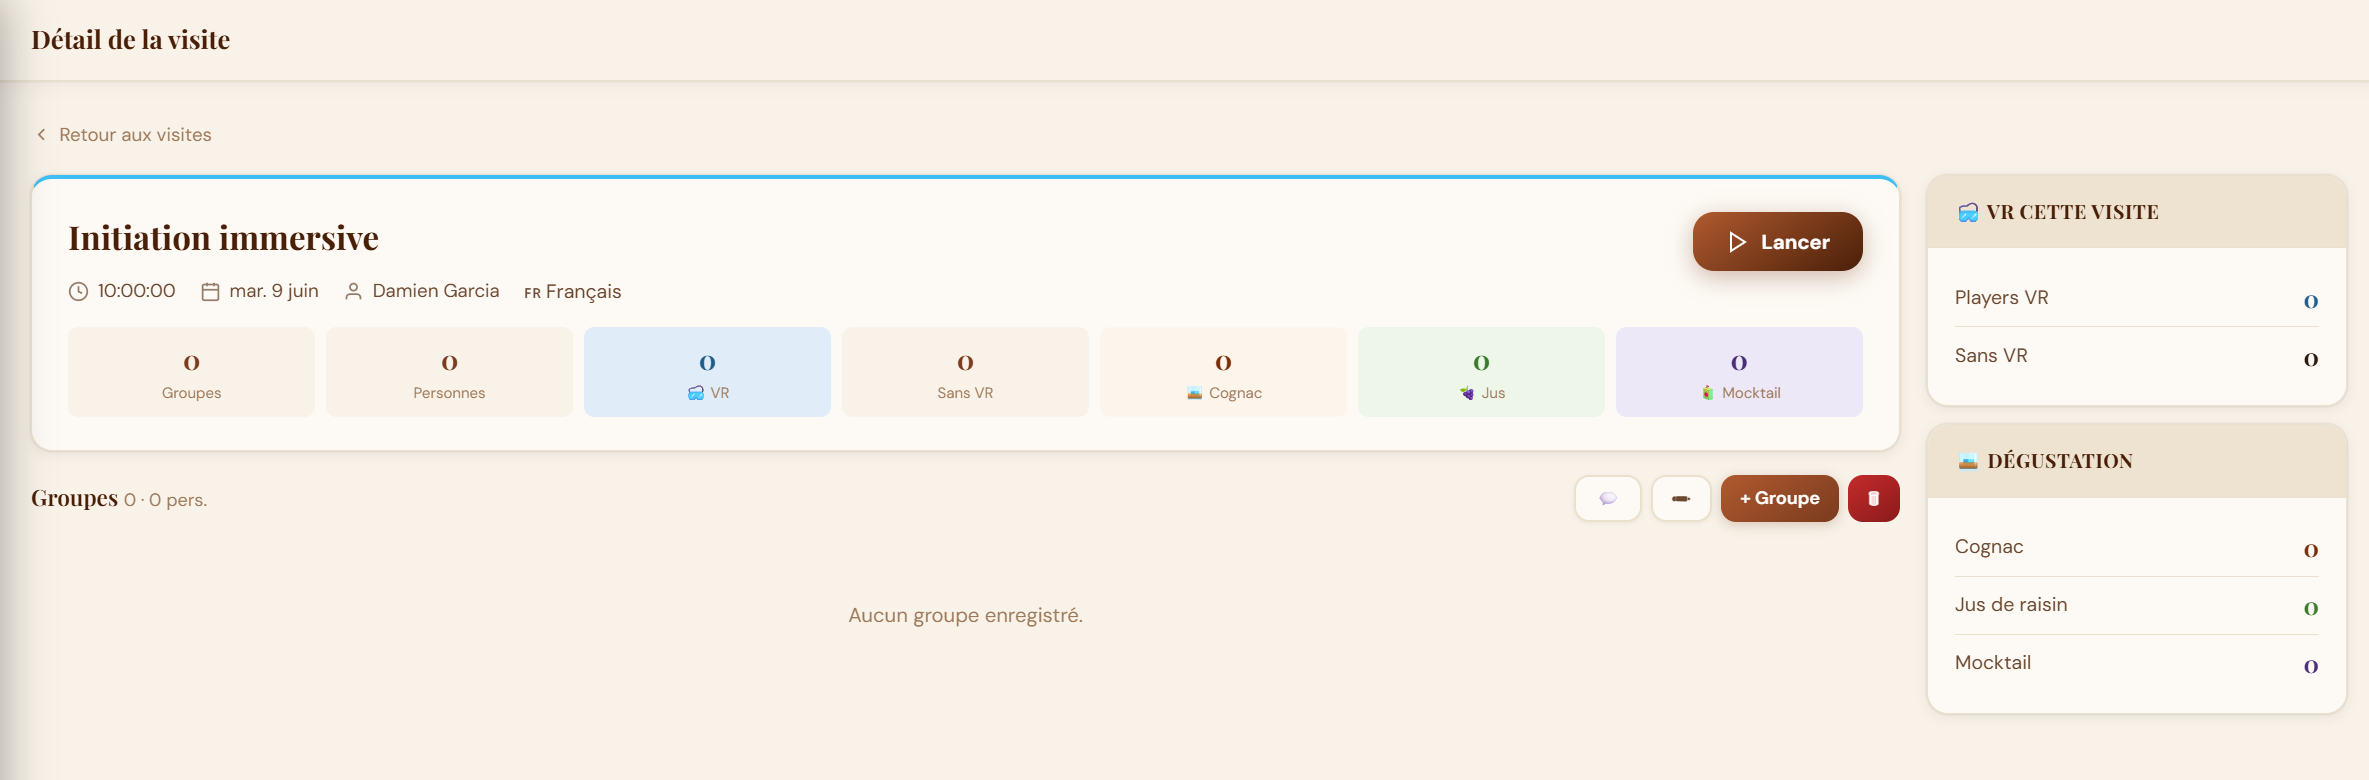Image resolution: width=2369 pixels, height=780 pixels.
Task: Add a new group with + Groupe
Action: tap(1779, 498)
